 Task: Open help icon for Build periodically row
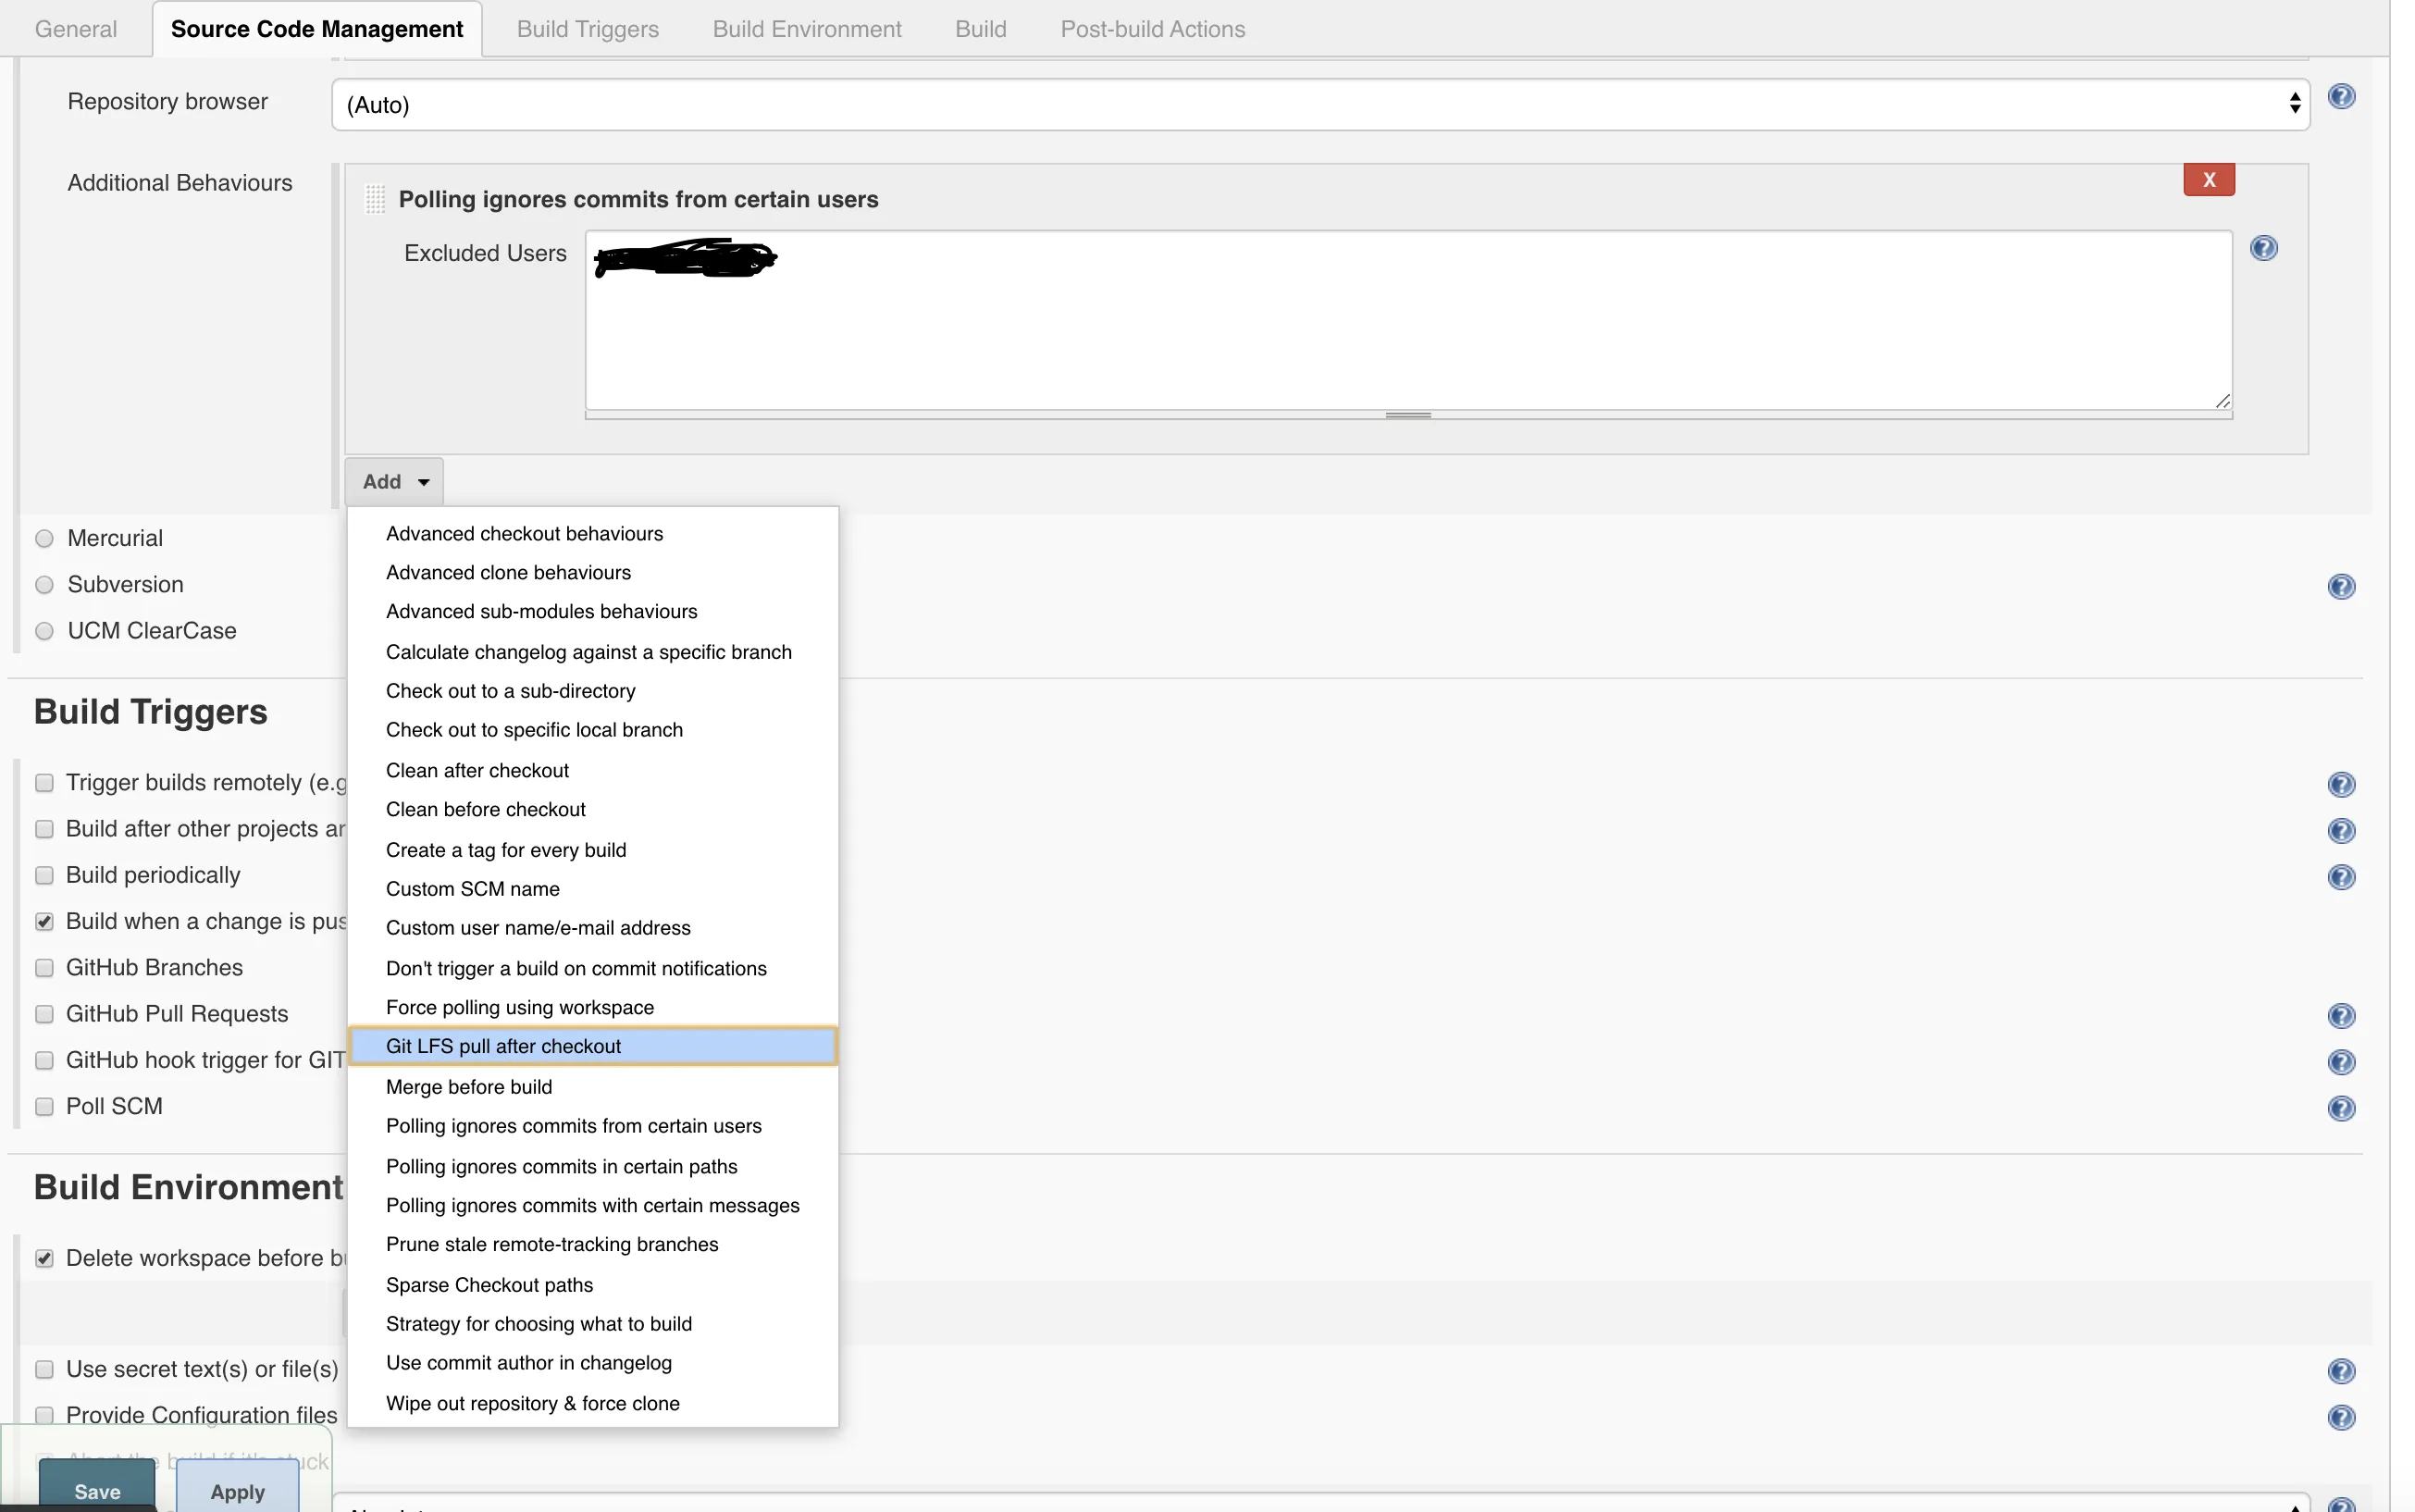(x=2340, y=878)
